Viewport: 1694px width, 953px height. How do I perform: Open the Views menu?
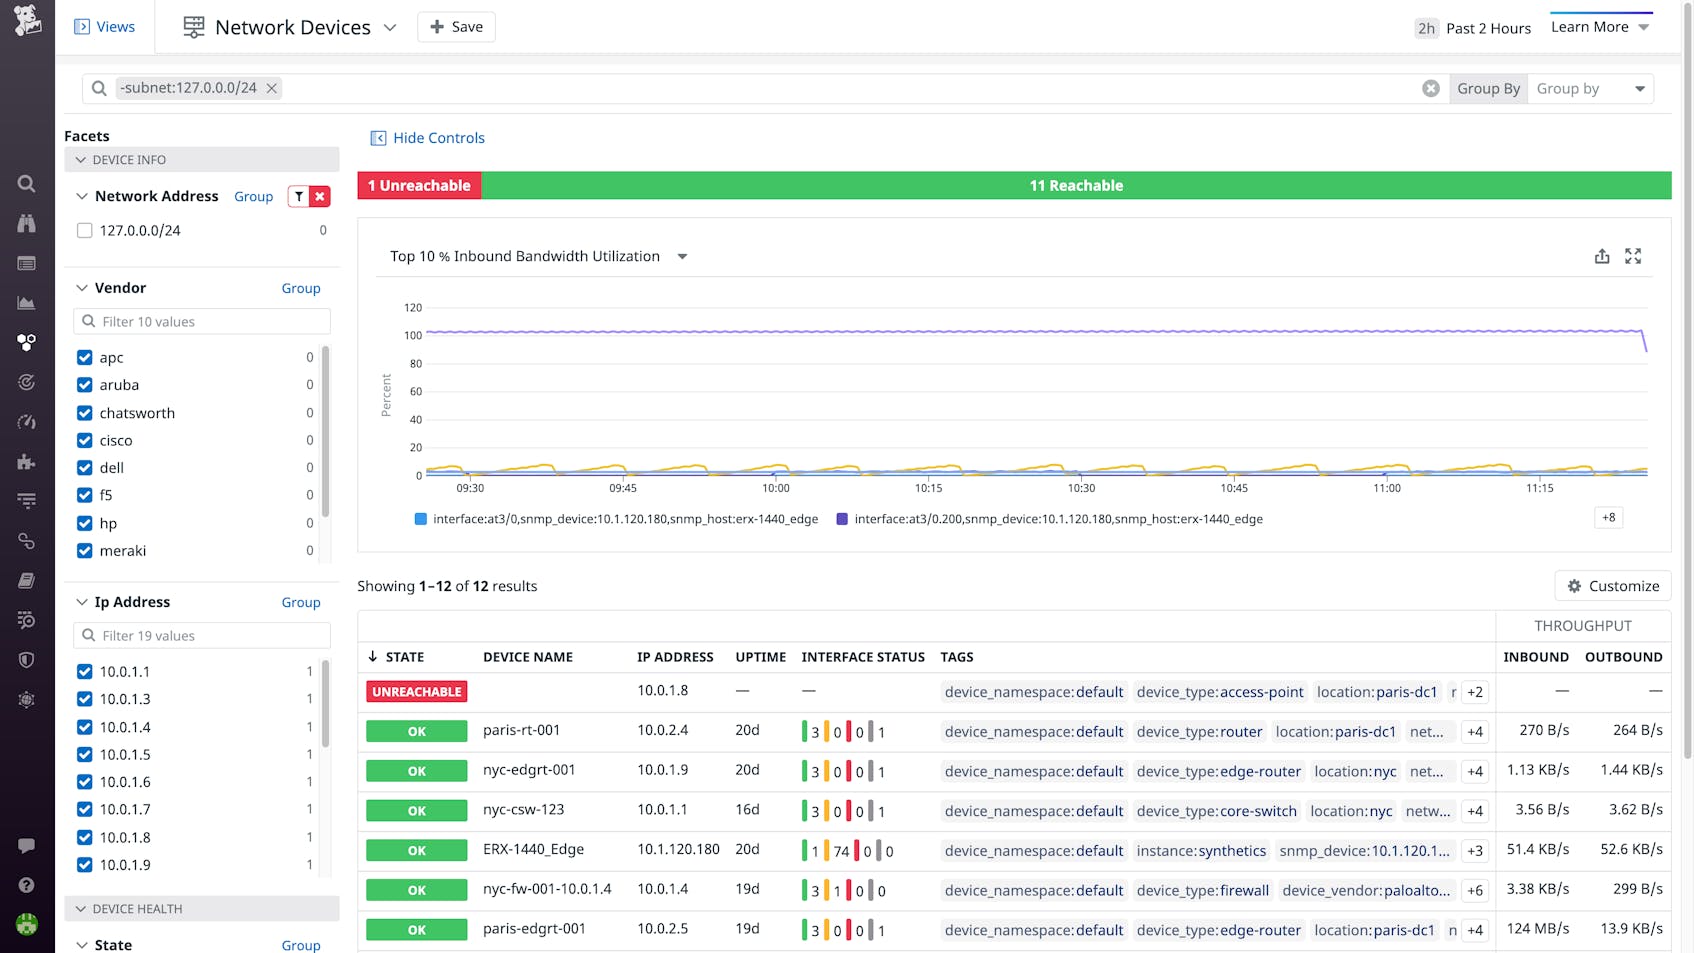point(104,26)
